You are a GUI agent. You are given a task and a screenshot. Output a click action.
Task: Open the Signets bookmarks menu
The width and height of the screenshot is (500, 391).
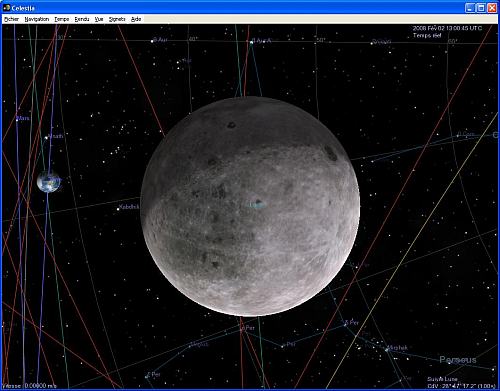point(117,19)
